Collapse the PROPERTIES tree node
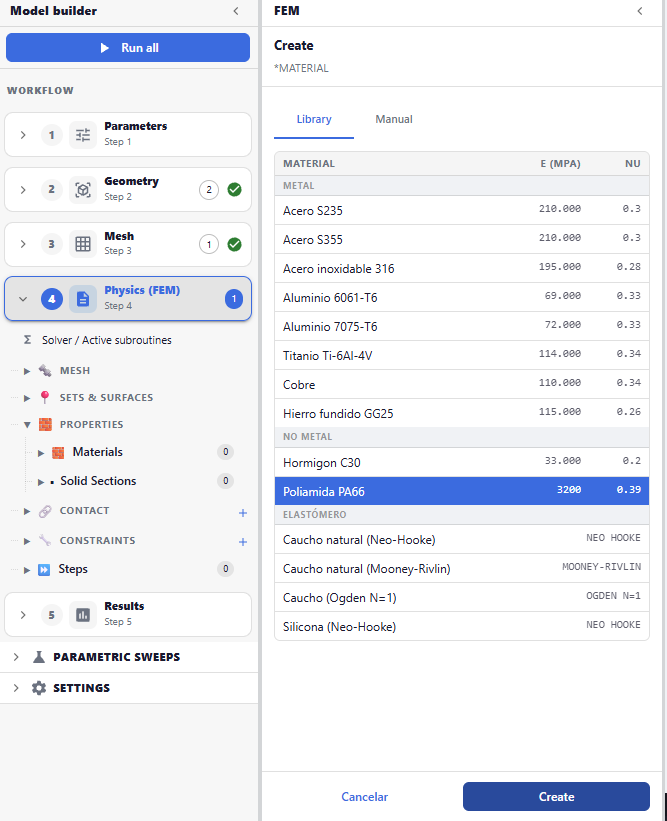The height and width of the screenshot is (821, 667). click(27, 425)
